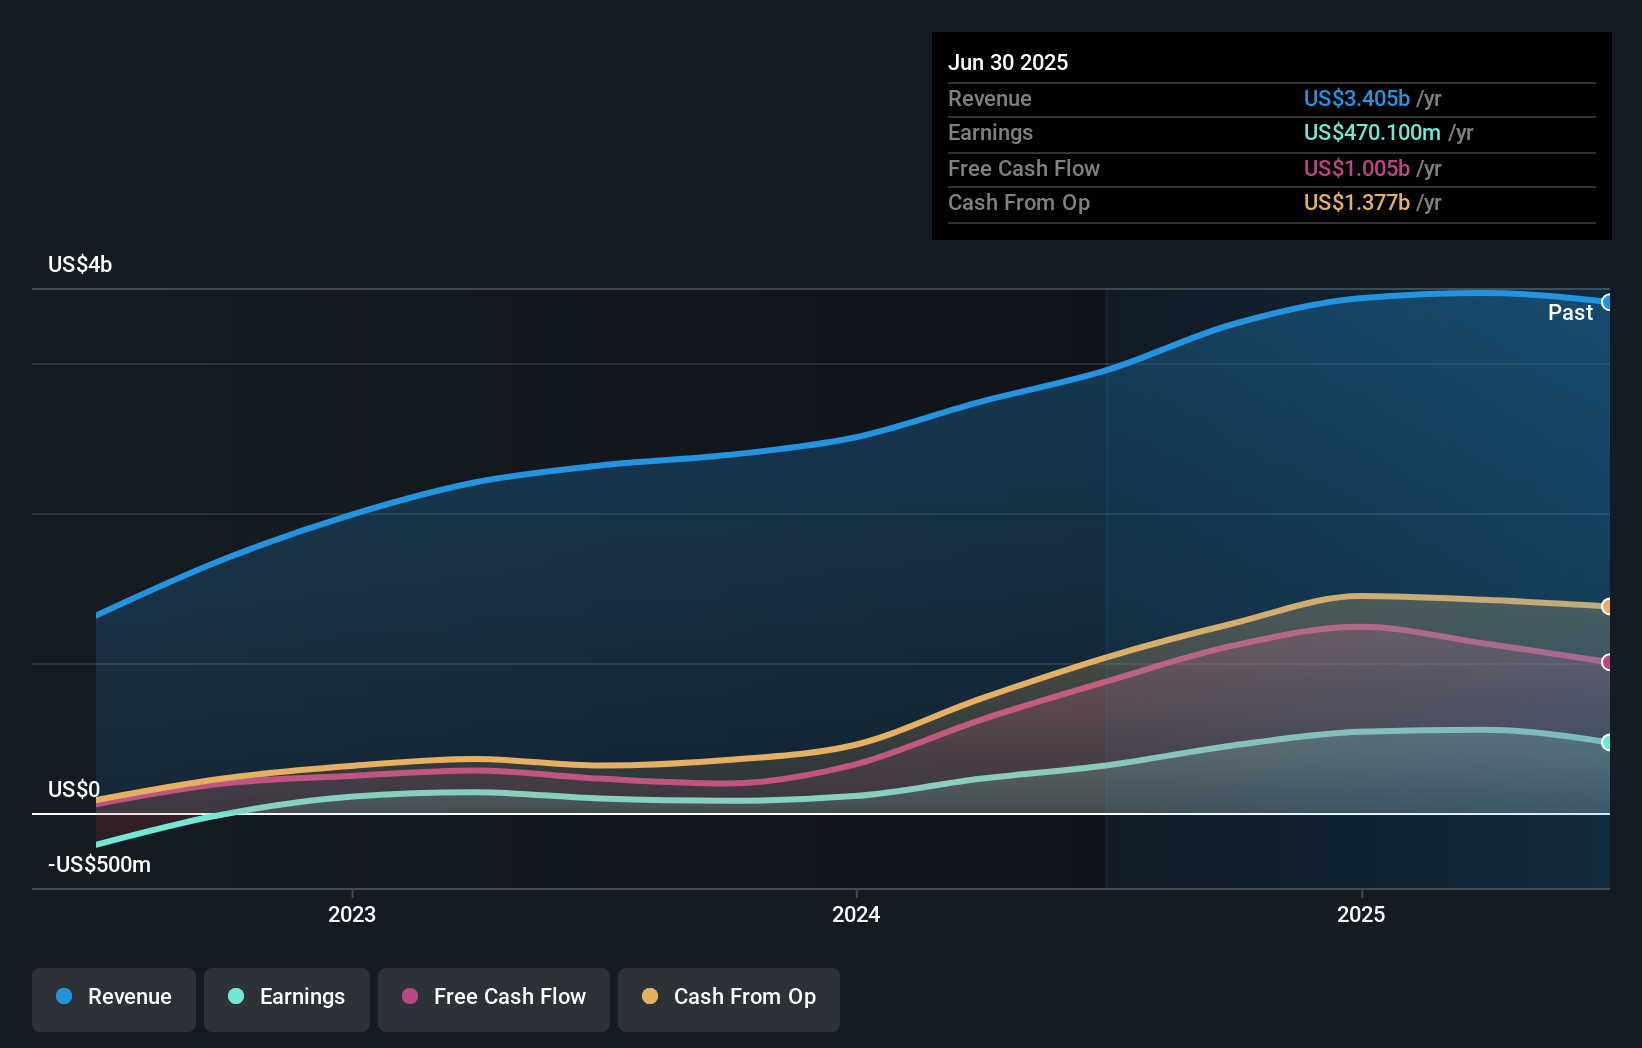The width and height of the screenshot is (1642, 1048).
Task: Click the pink Free Cash Flow legend dot
Action: click(410, 997)
